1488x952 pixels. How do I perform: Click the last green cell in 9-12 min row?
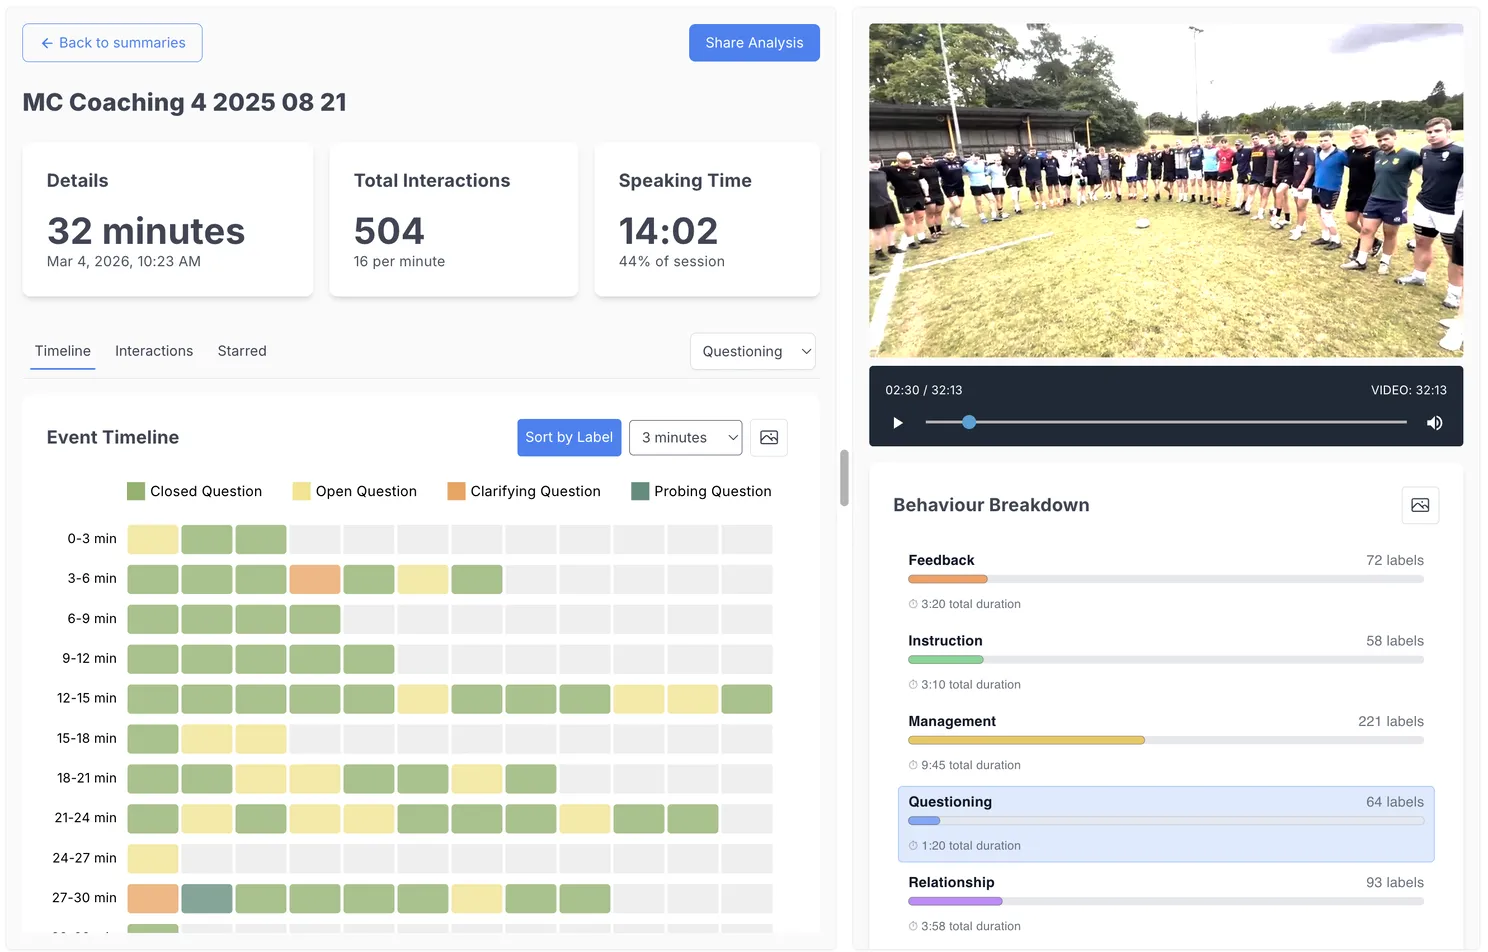point(369,659)
